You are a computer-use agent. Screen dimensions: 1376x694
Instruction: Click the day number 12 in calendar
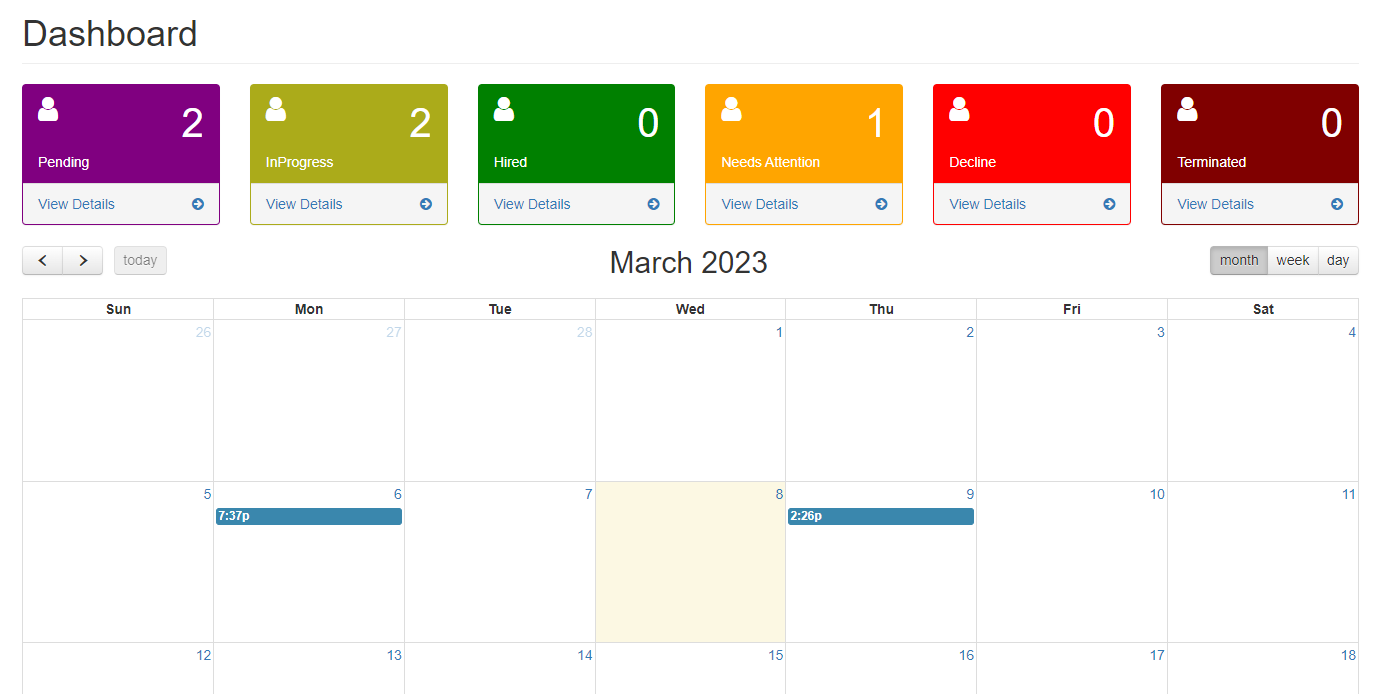click(x=204, y=655)
